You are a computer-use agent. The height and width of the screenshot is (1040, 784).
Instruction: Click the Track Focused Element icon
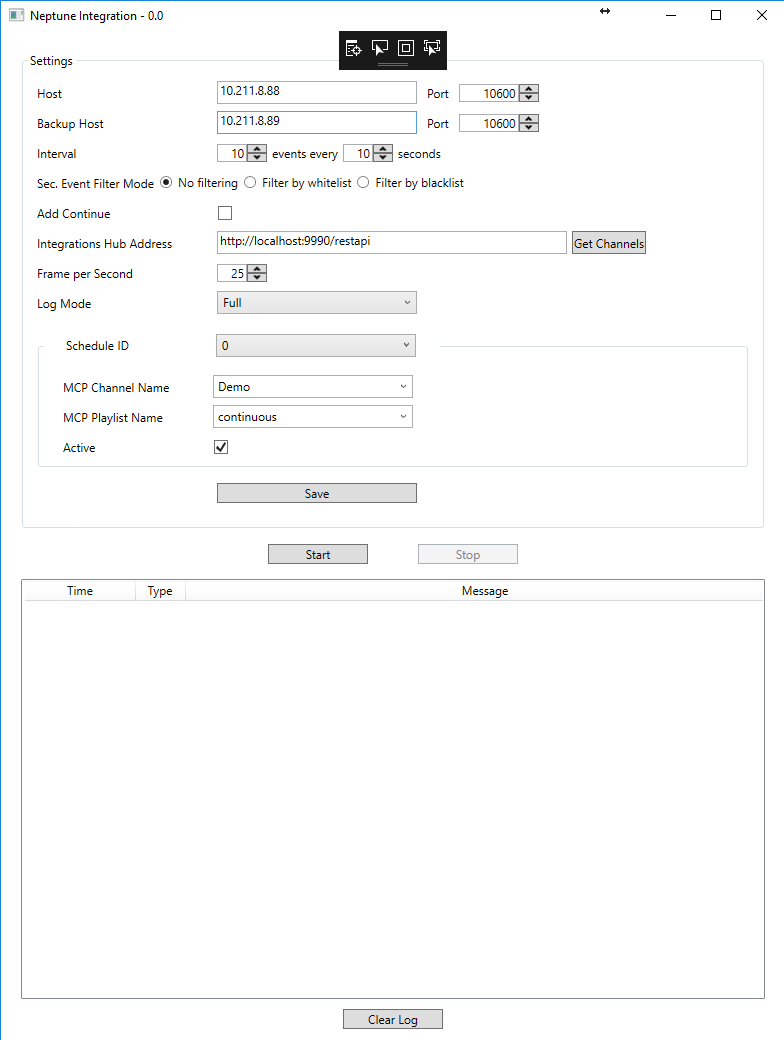click(x=432, y=48)
